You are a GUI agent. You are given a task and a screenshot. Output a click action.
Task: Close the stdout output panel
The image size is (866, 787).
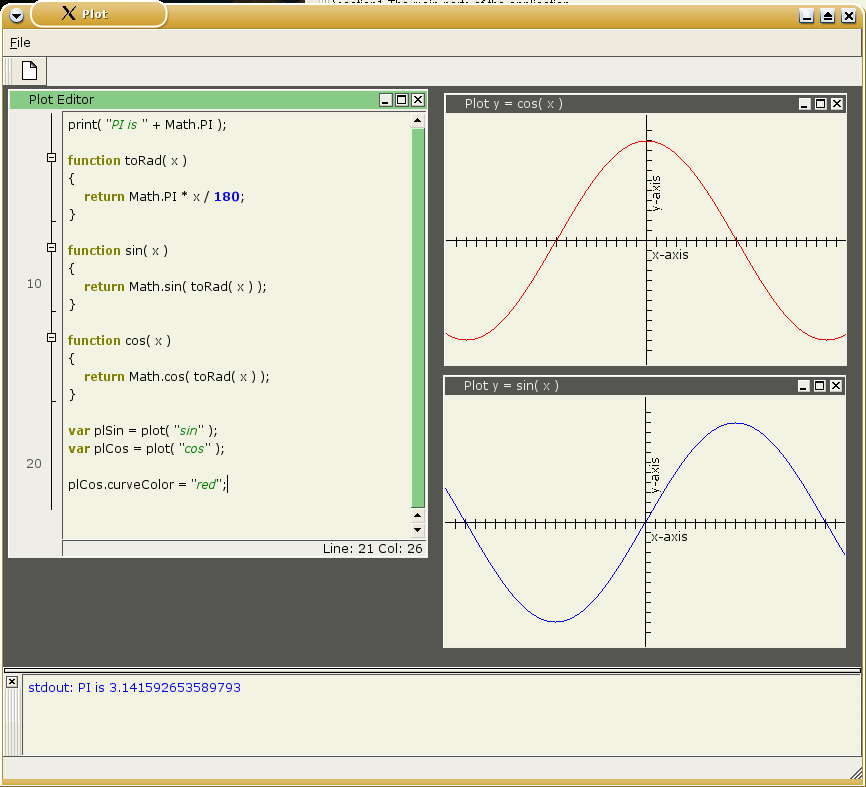pos(12,682)
